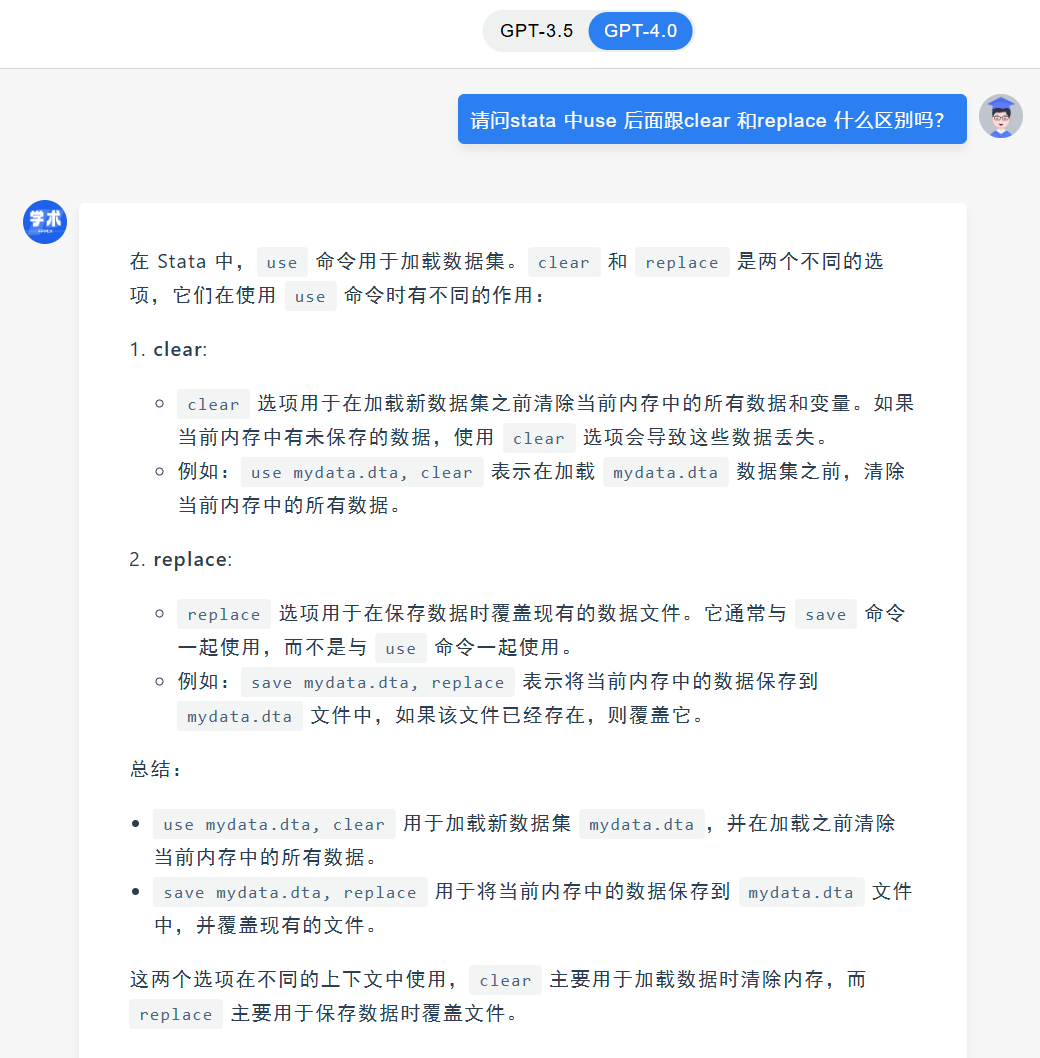The width and height of the screenshot is (1040, 1058).
Task: Click 'clear' code chip in final paragraph
Action: [x=505, y=980]
